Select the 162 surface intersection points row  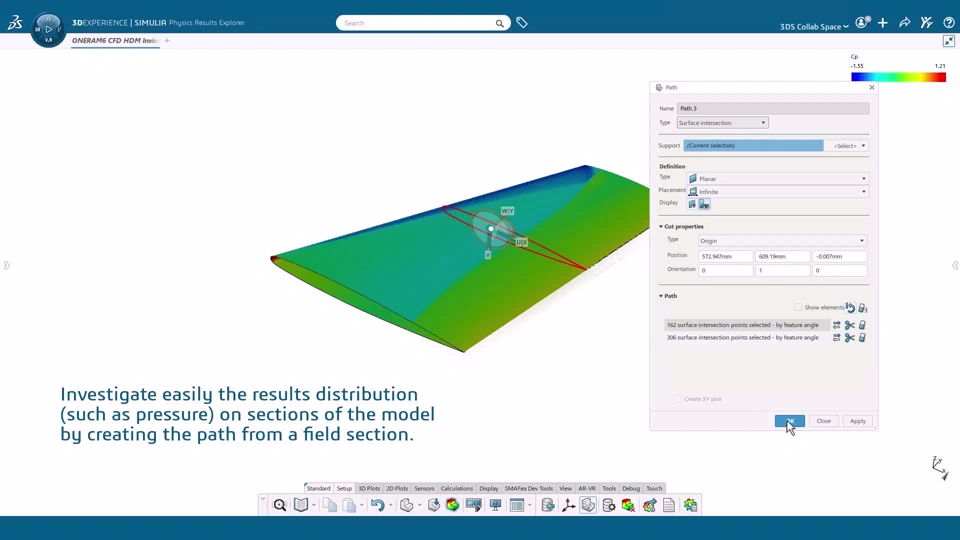[747, 325]
